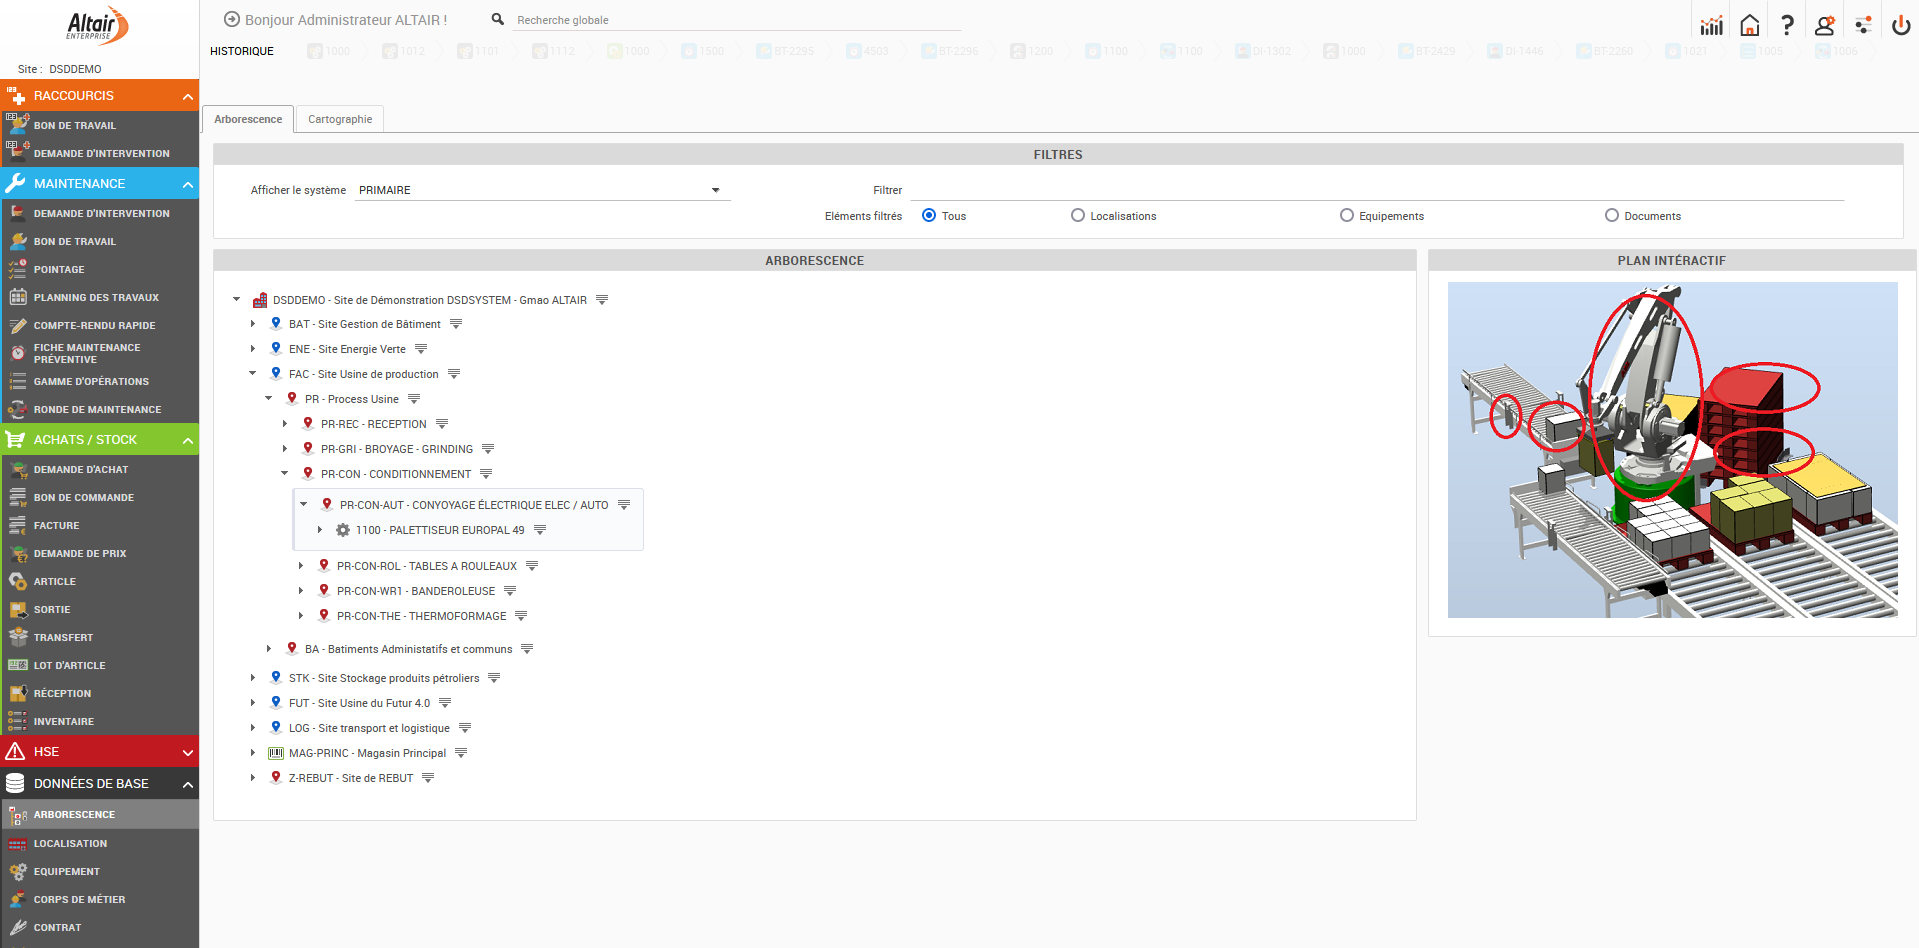1919x948 pixels.
Task: Open row menu icon for 1100 - PALETTISEUR EUROPAL 49
Action: (x=540, y=530)
